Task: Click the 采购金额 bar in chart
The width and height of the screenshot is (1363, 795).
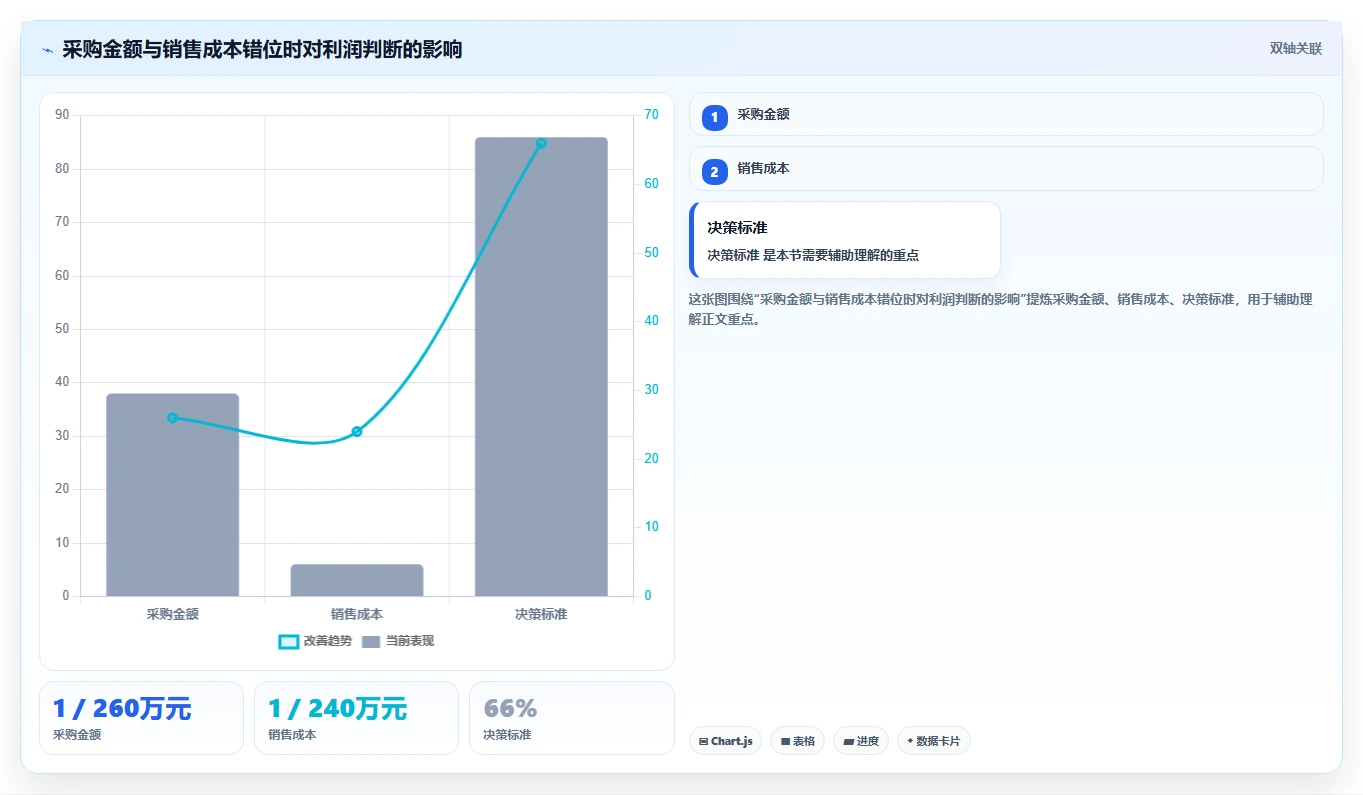Action: (x=172, y=495)
